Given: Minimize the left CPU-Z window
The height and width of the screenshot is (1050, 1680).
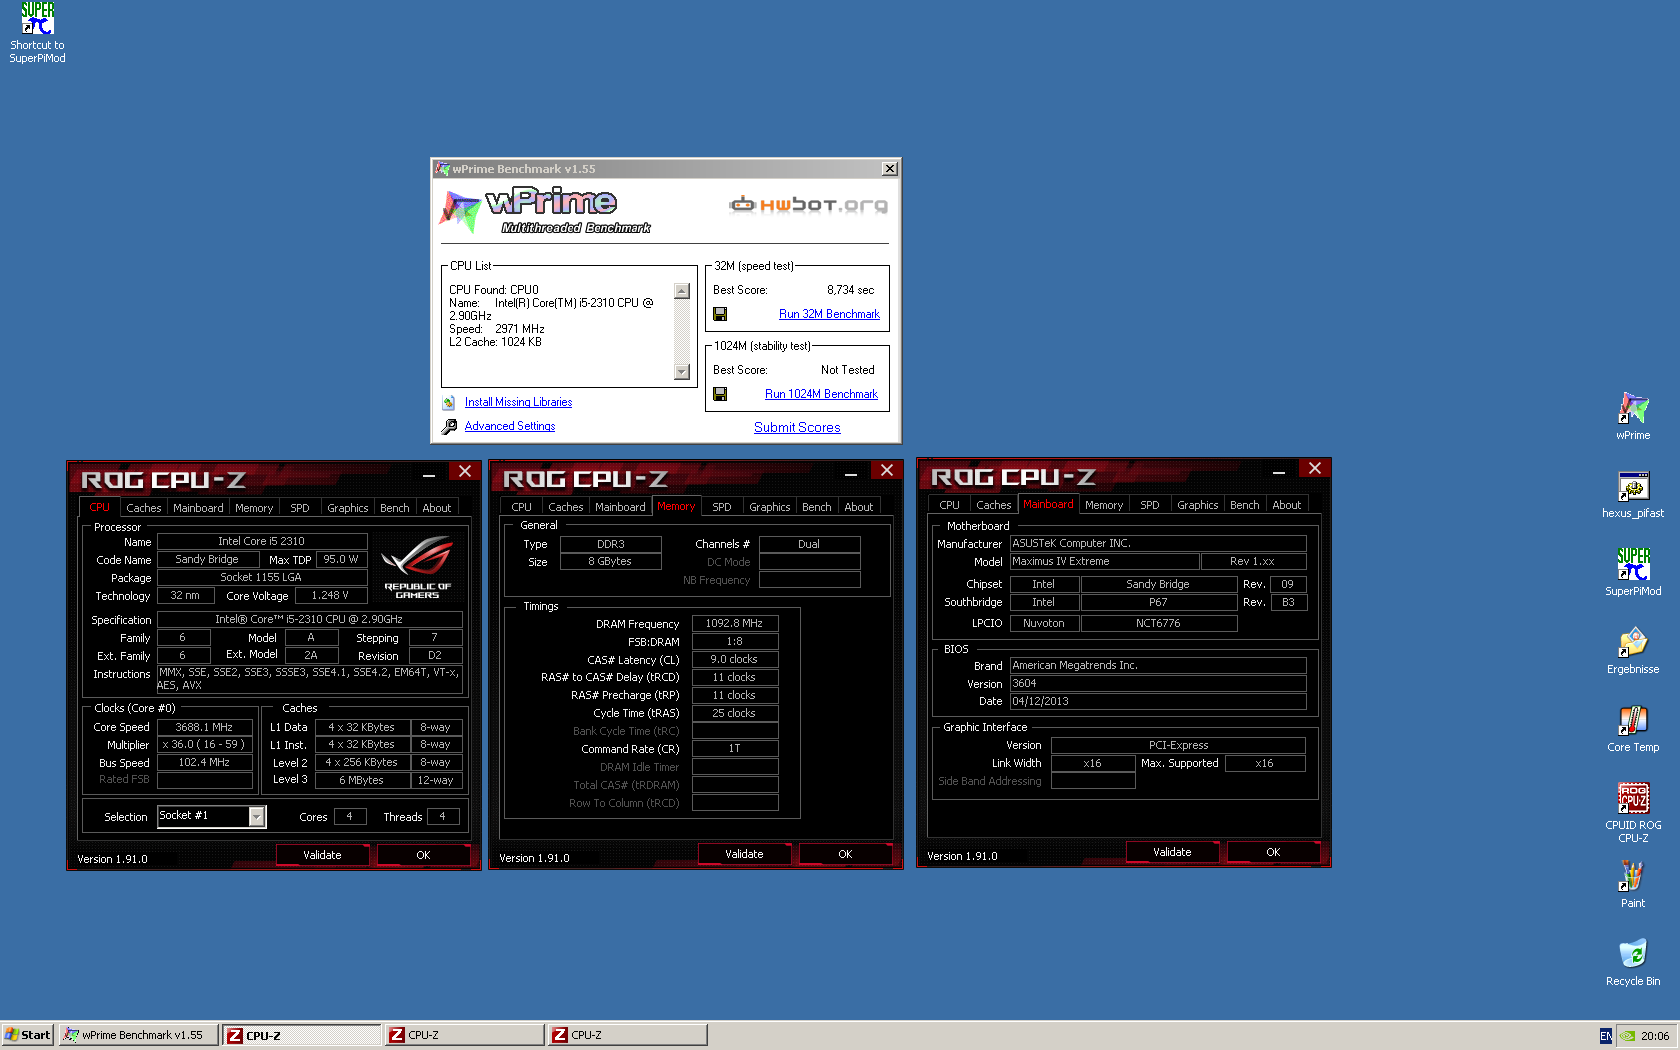Looking at the screenshot, I should pyautogui.click(x=429, y=473).
